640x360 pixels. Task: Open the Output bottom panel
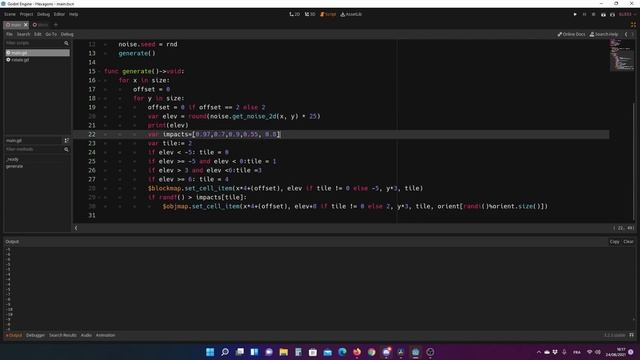point(14,335)
